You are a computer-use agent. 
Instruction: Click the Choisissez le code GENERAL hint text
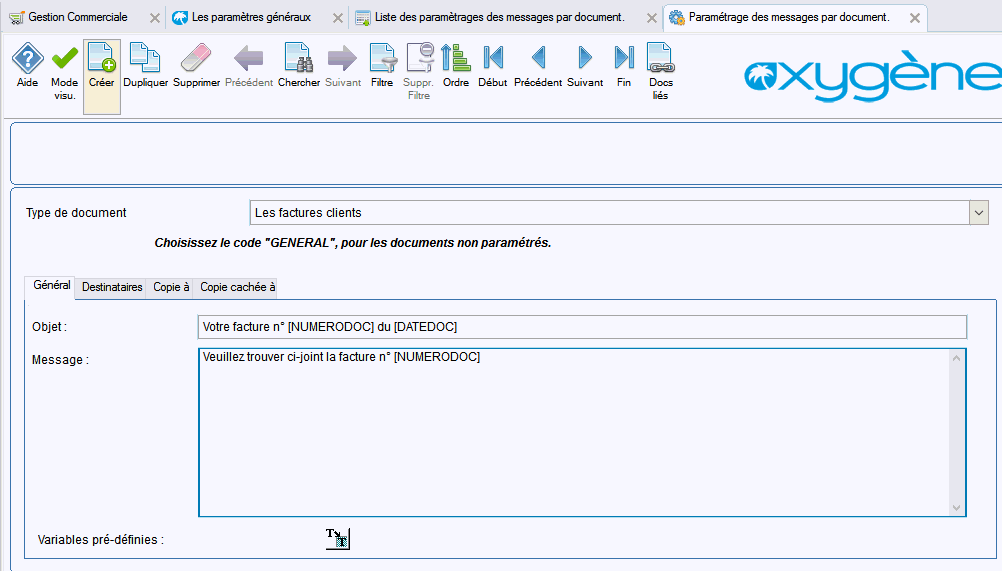click(x=353, y=243)
